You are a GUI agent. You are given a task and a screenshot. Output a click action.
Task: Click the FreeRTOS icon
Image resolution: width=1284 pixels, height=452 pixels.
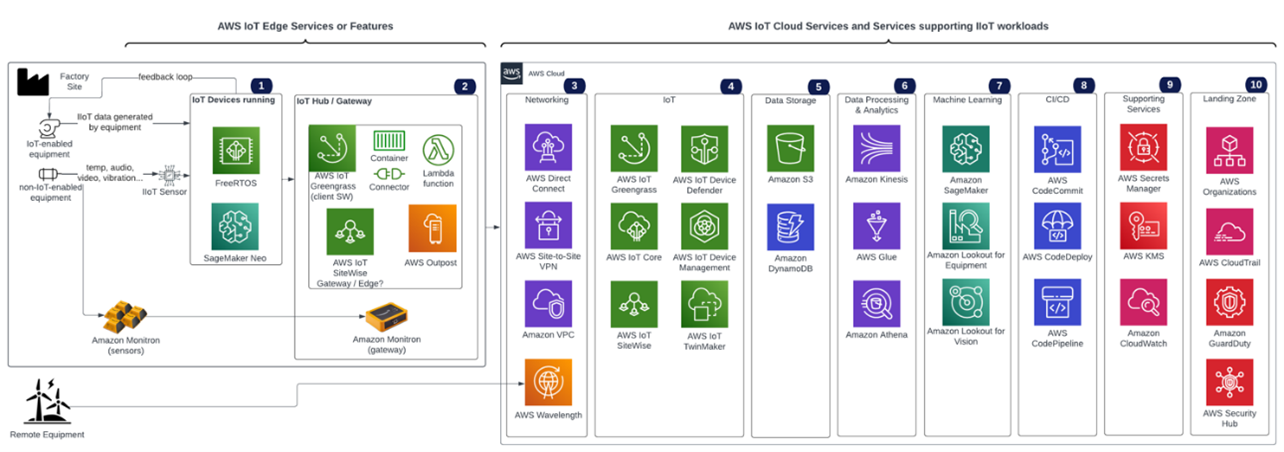235,150
